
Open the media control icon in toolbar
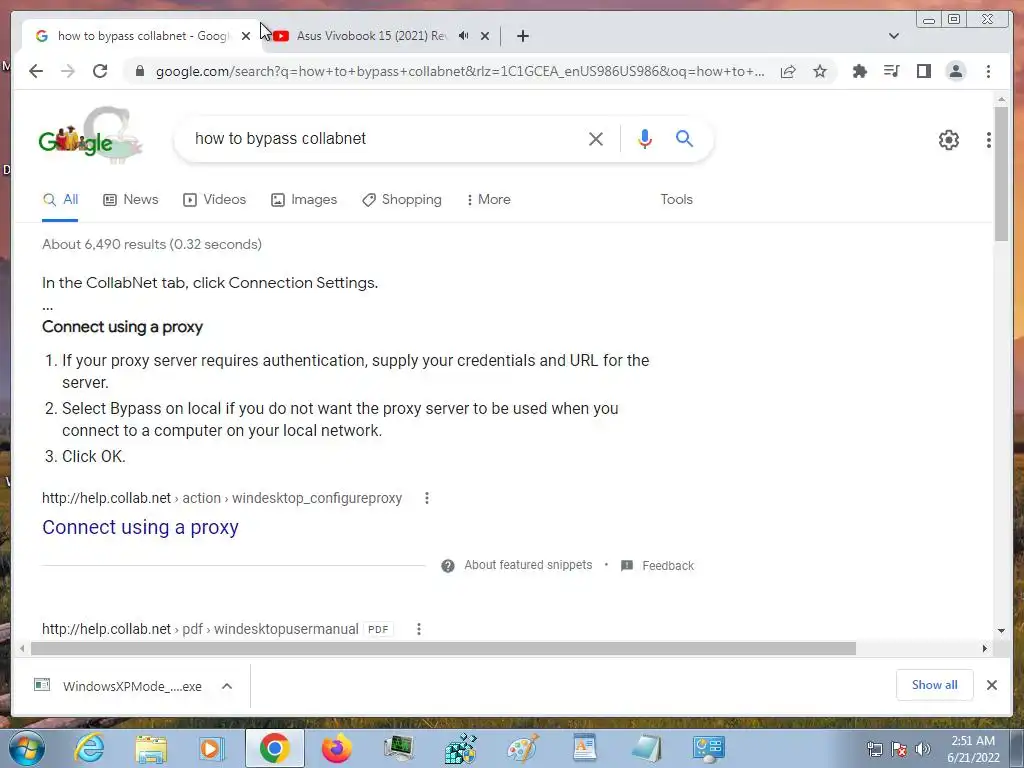pos(891,71)
